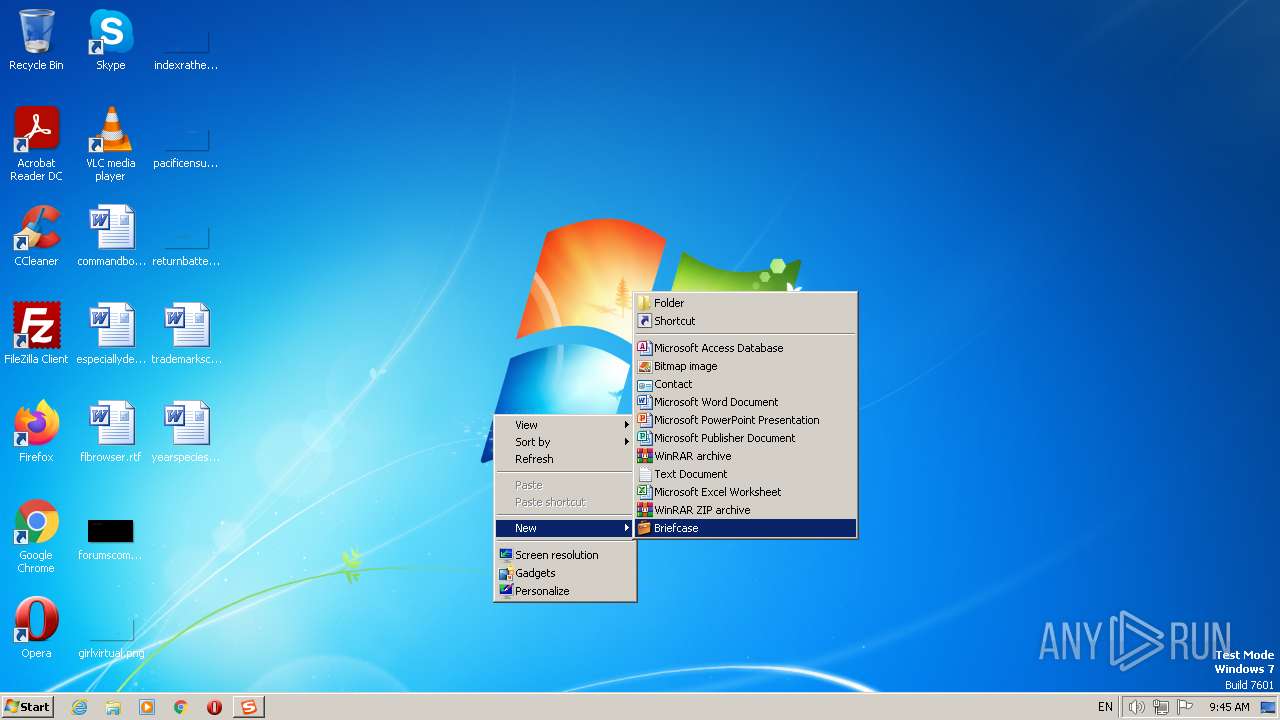Choose Refresh from the context menu
Image resolution: width=1280 pixels, height=720 pixels.
point(565,459)
